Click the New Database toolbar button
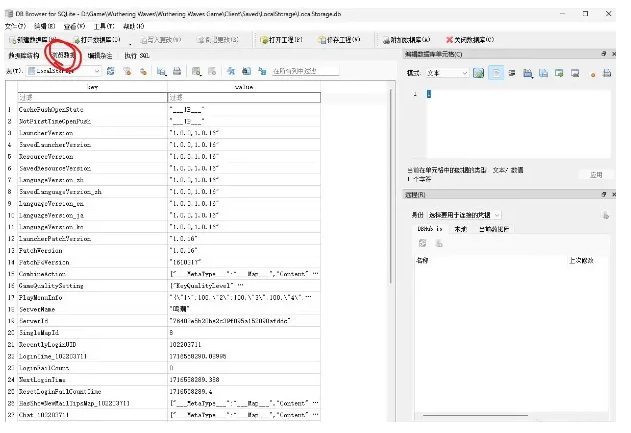 [x=33, y=40]
